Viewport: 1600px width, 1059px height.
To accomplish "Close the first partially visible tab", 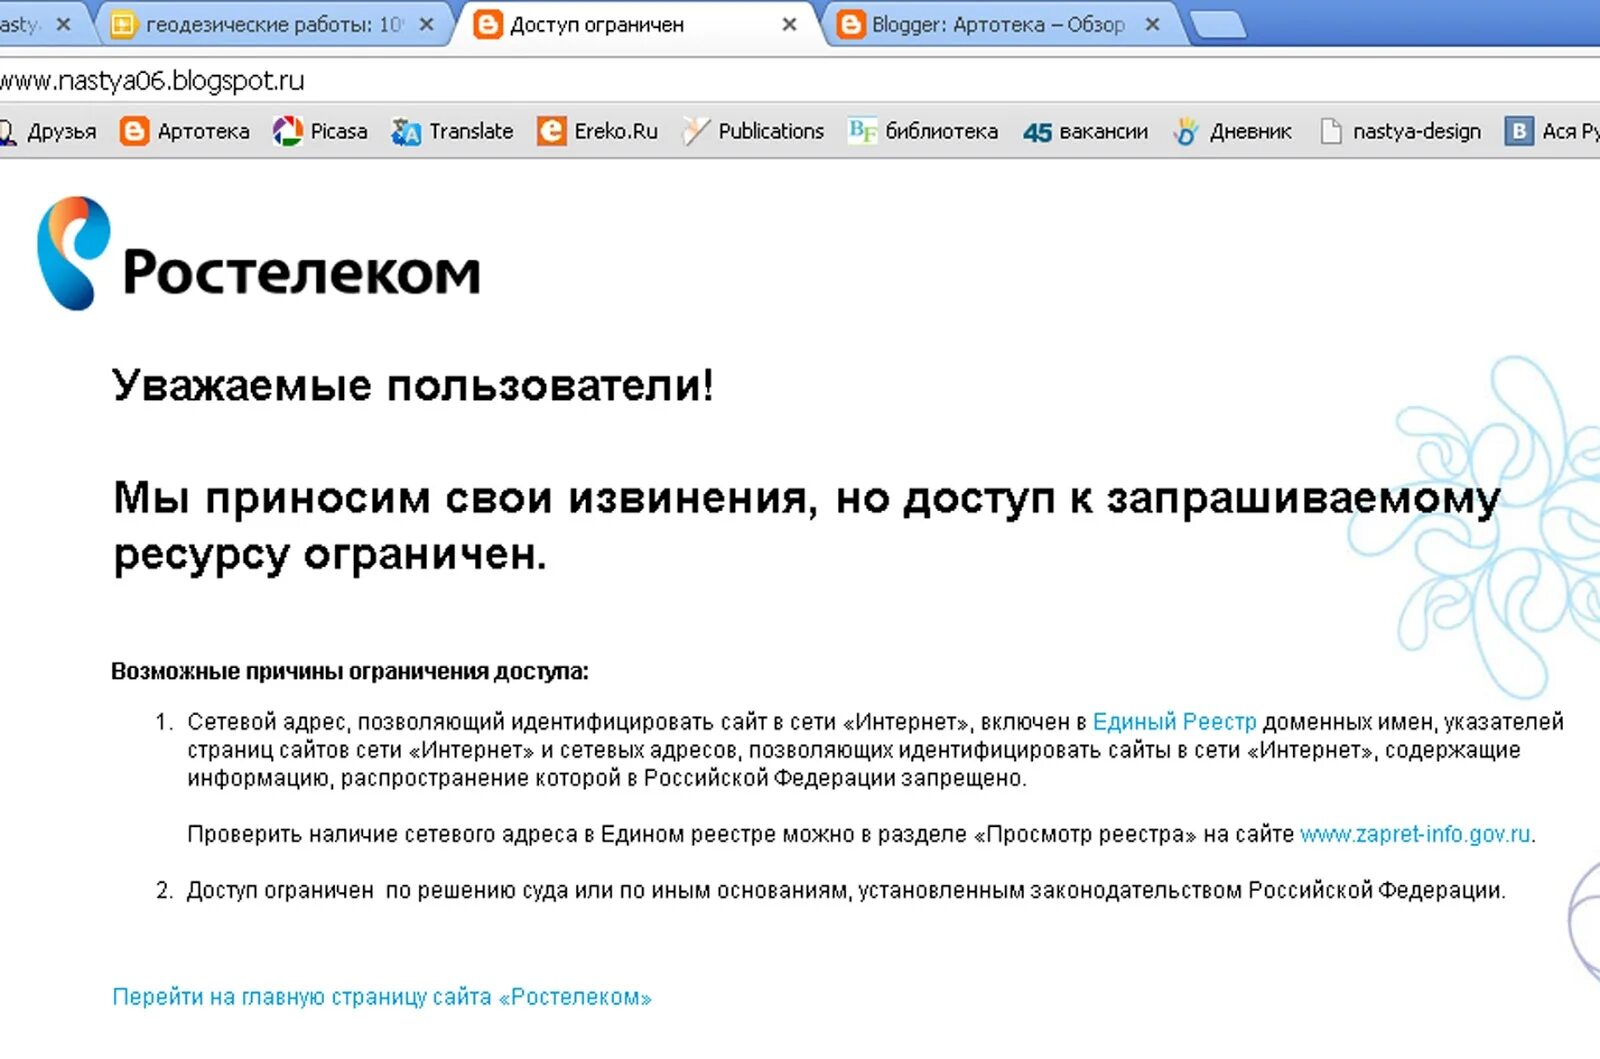I will 64,25.
